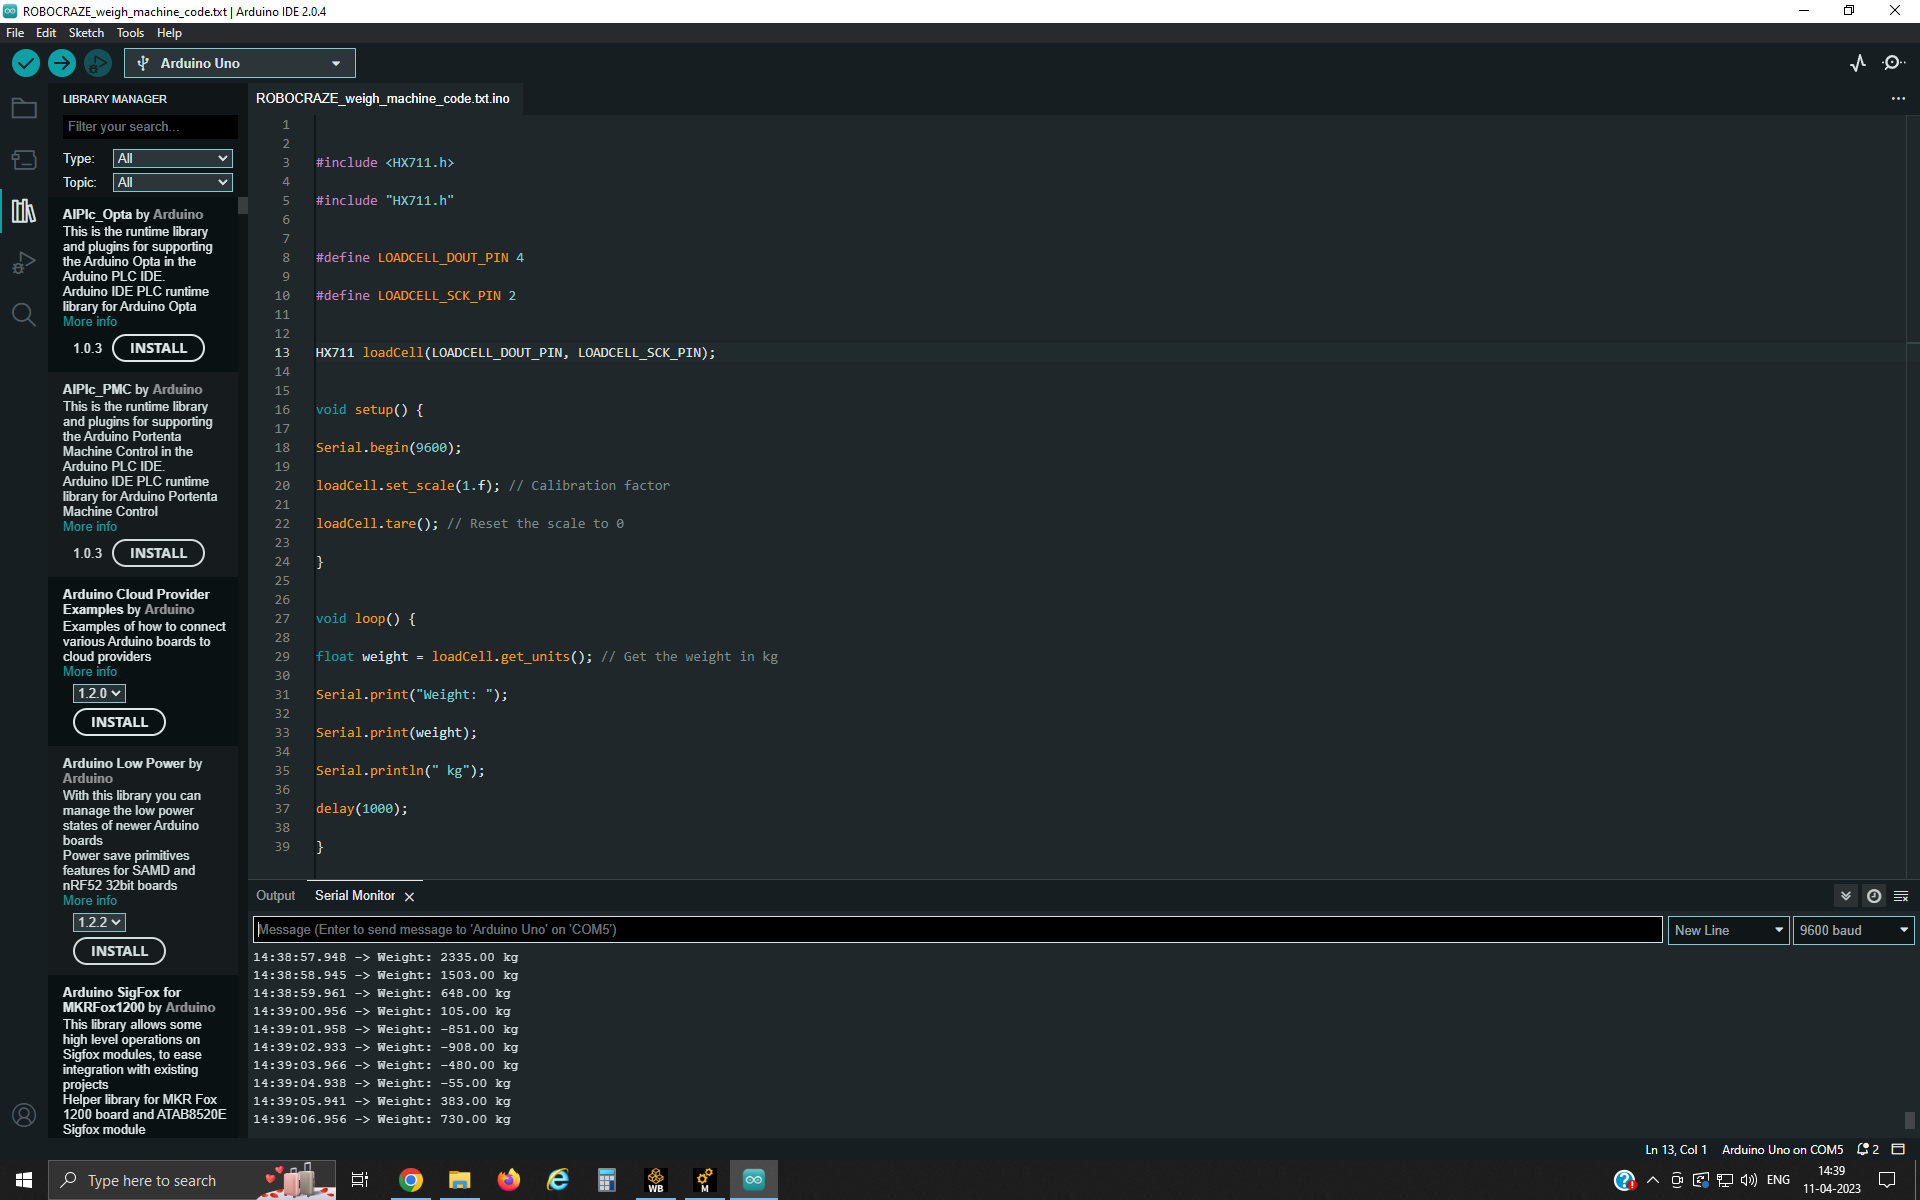Clear the Serial Monitor output
1920x1200 pixels.
point(1901,896)
